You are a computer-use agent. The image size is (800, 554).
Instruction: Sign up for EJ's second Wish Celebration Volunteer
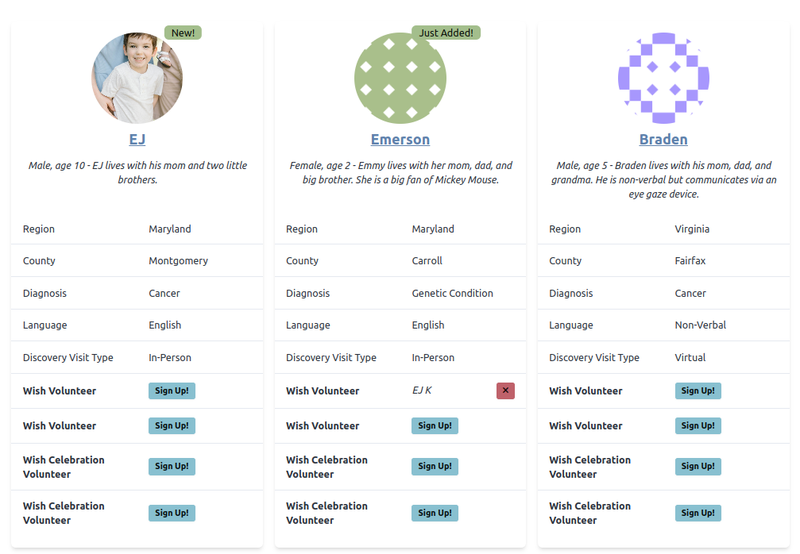coord(172,513)
